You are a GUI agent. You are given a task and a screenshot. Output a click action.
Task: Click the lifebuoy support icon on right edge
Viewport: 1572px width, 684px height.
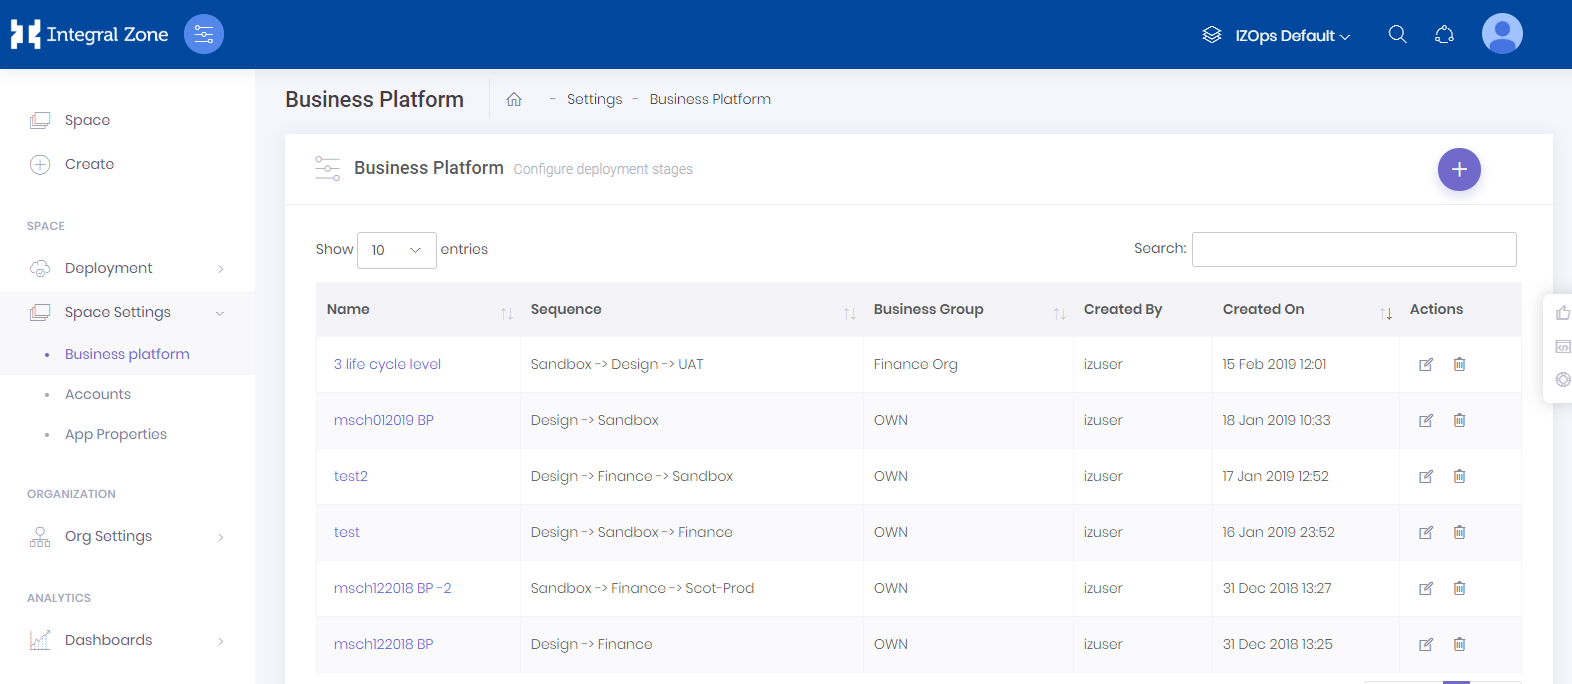1563,380
